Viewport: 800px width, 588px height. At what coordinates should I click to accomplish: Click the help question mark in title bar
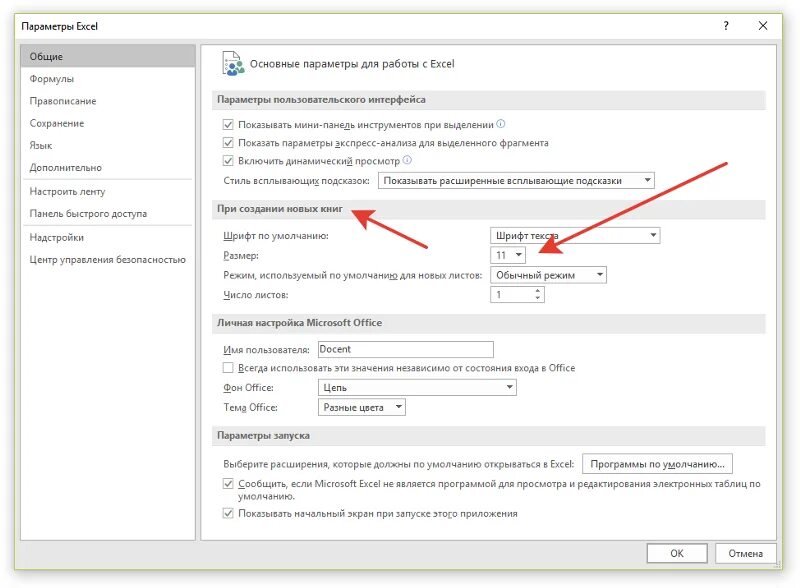[726, 26]
